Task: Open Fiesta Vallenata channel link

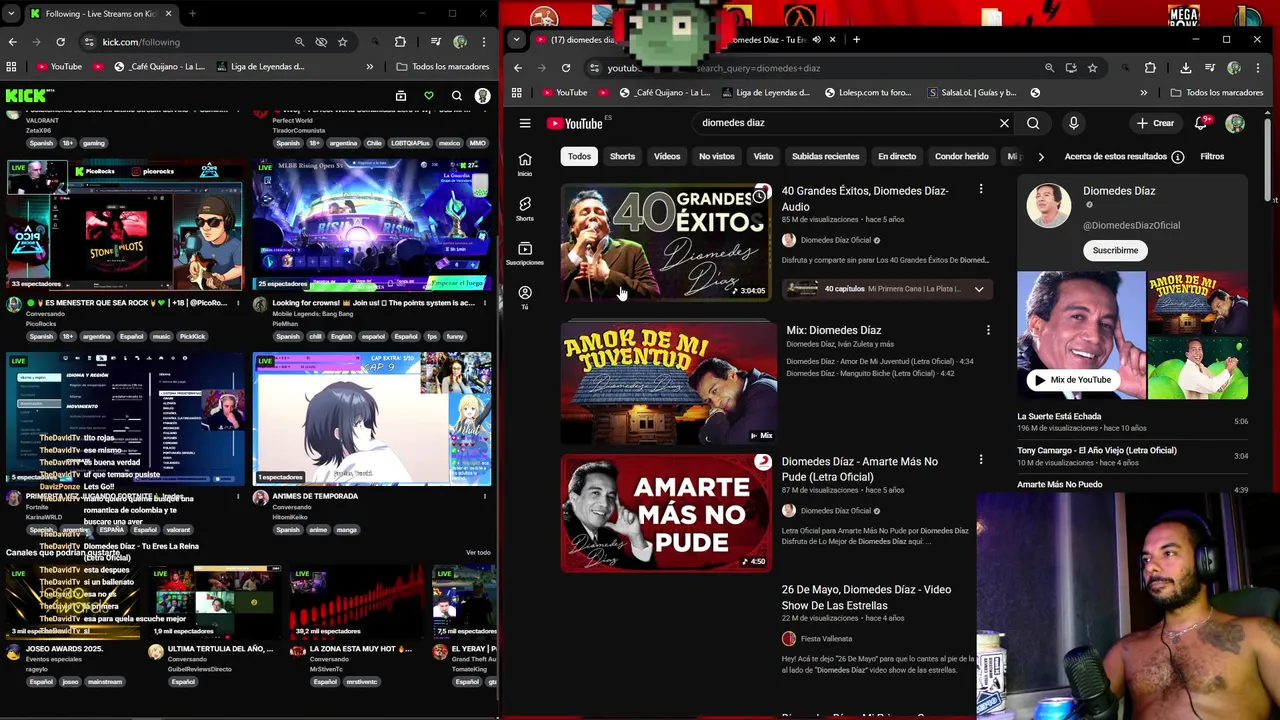Action: point(826,639)
